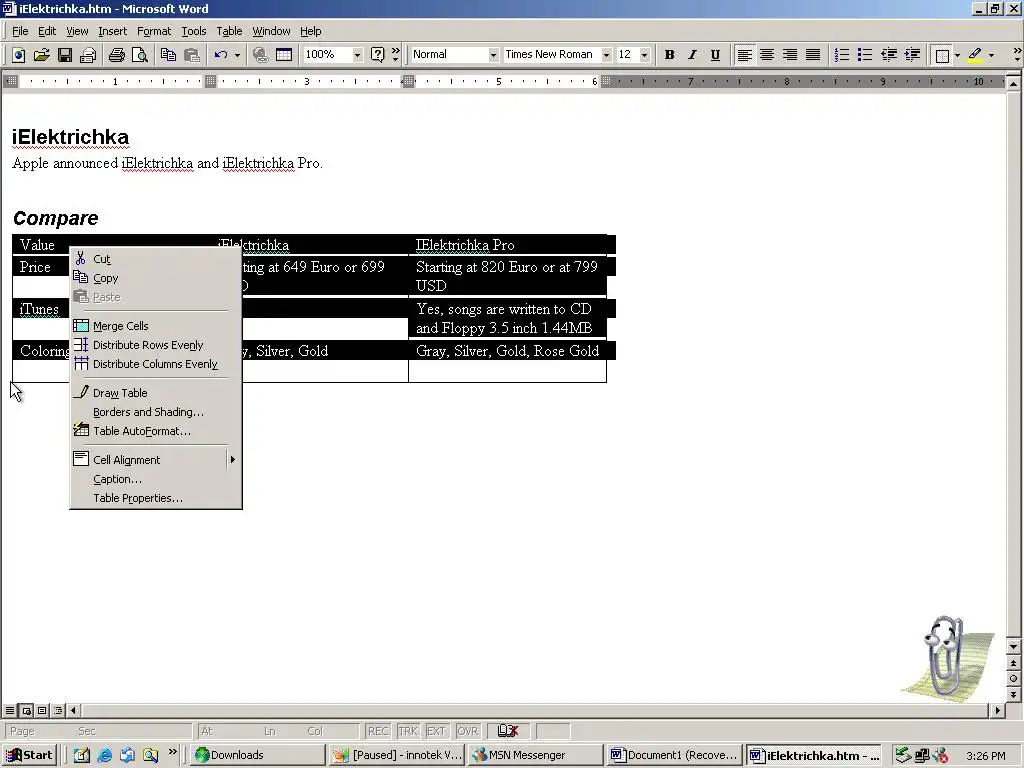Click the horizontal scrollbar right arrow
This screenshot has height=768, width=1024.
(x=997, y=711)
